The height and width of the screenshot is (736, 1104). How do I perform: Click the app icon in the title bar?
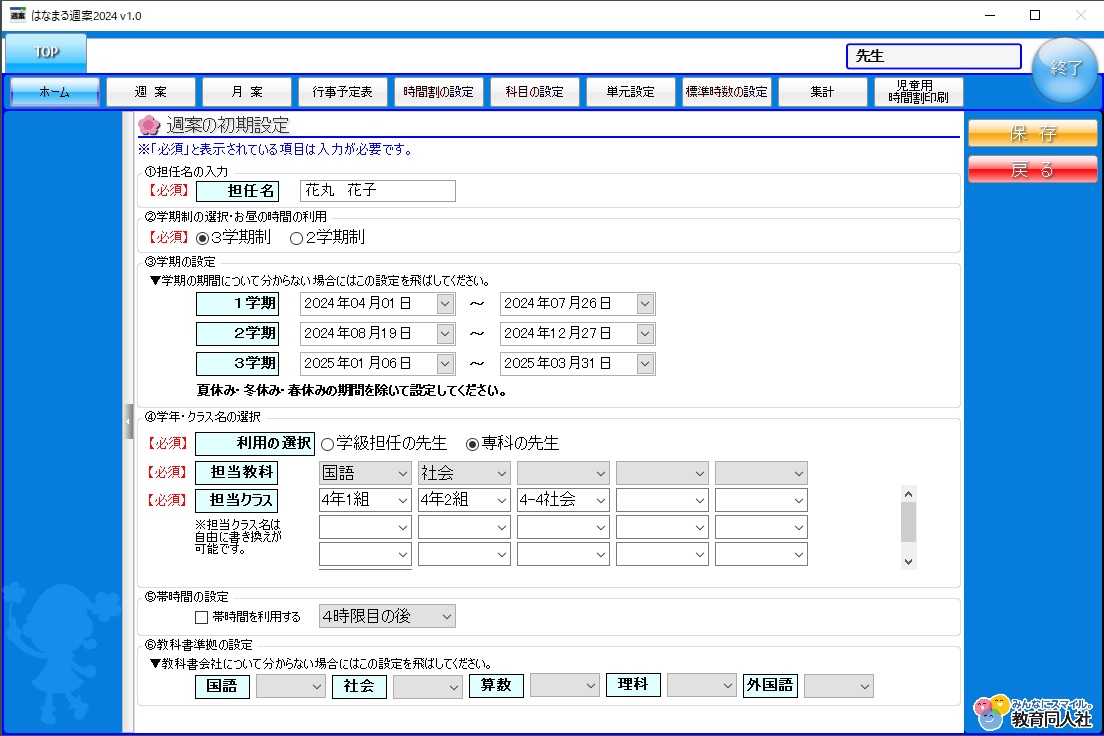(18, 15)
